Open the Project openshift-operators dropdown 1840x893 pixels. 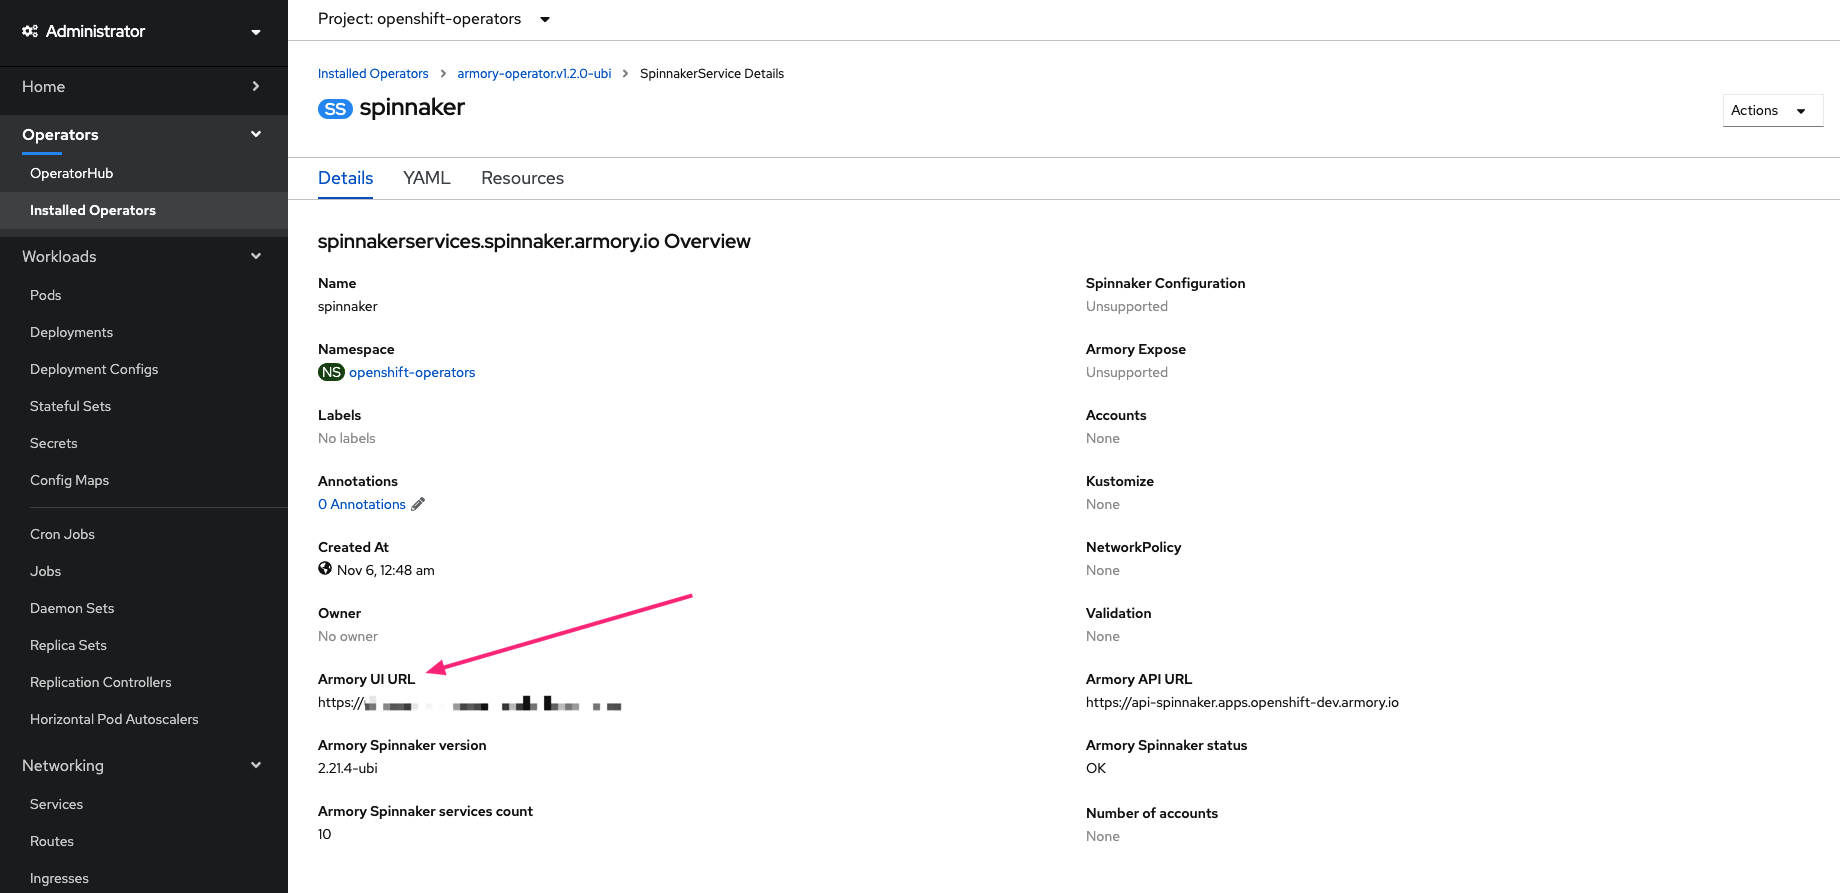[434, 19]
